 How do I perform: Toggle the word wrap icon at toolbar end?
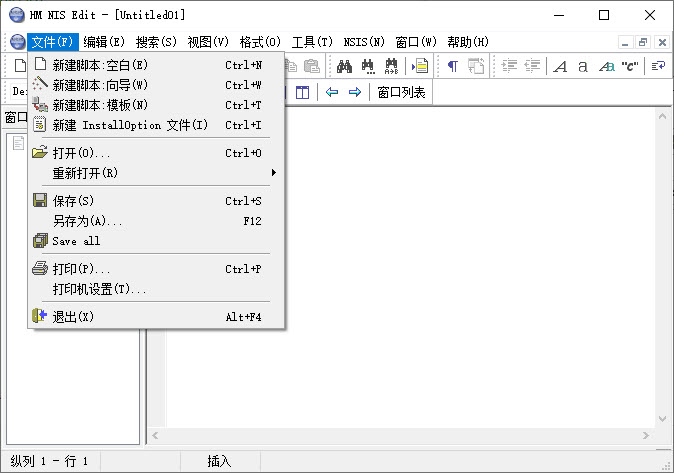click(658, 66)
